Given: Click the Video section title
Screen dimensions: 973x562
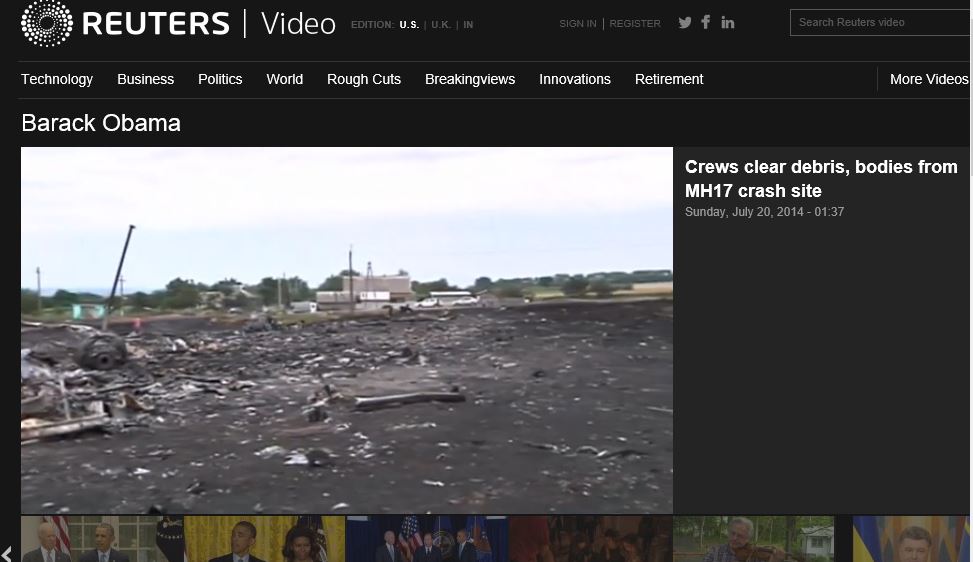Looking at the screenshot, I should [x=298, y=24].
